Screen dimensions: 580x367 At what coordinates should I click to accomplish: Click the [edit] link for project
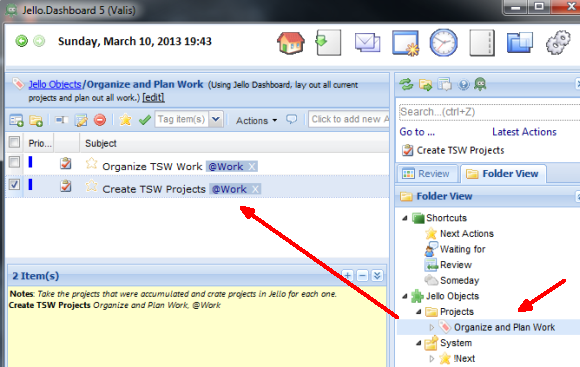(x=154, y=98)
